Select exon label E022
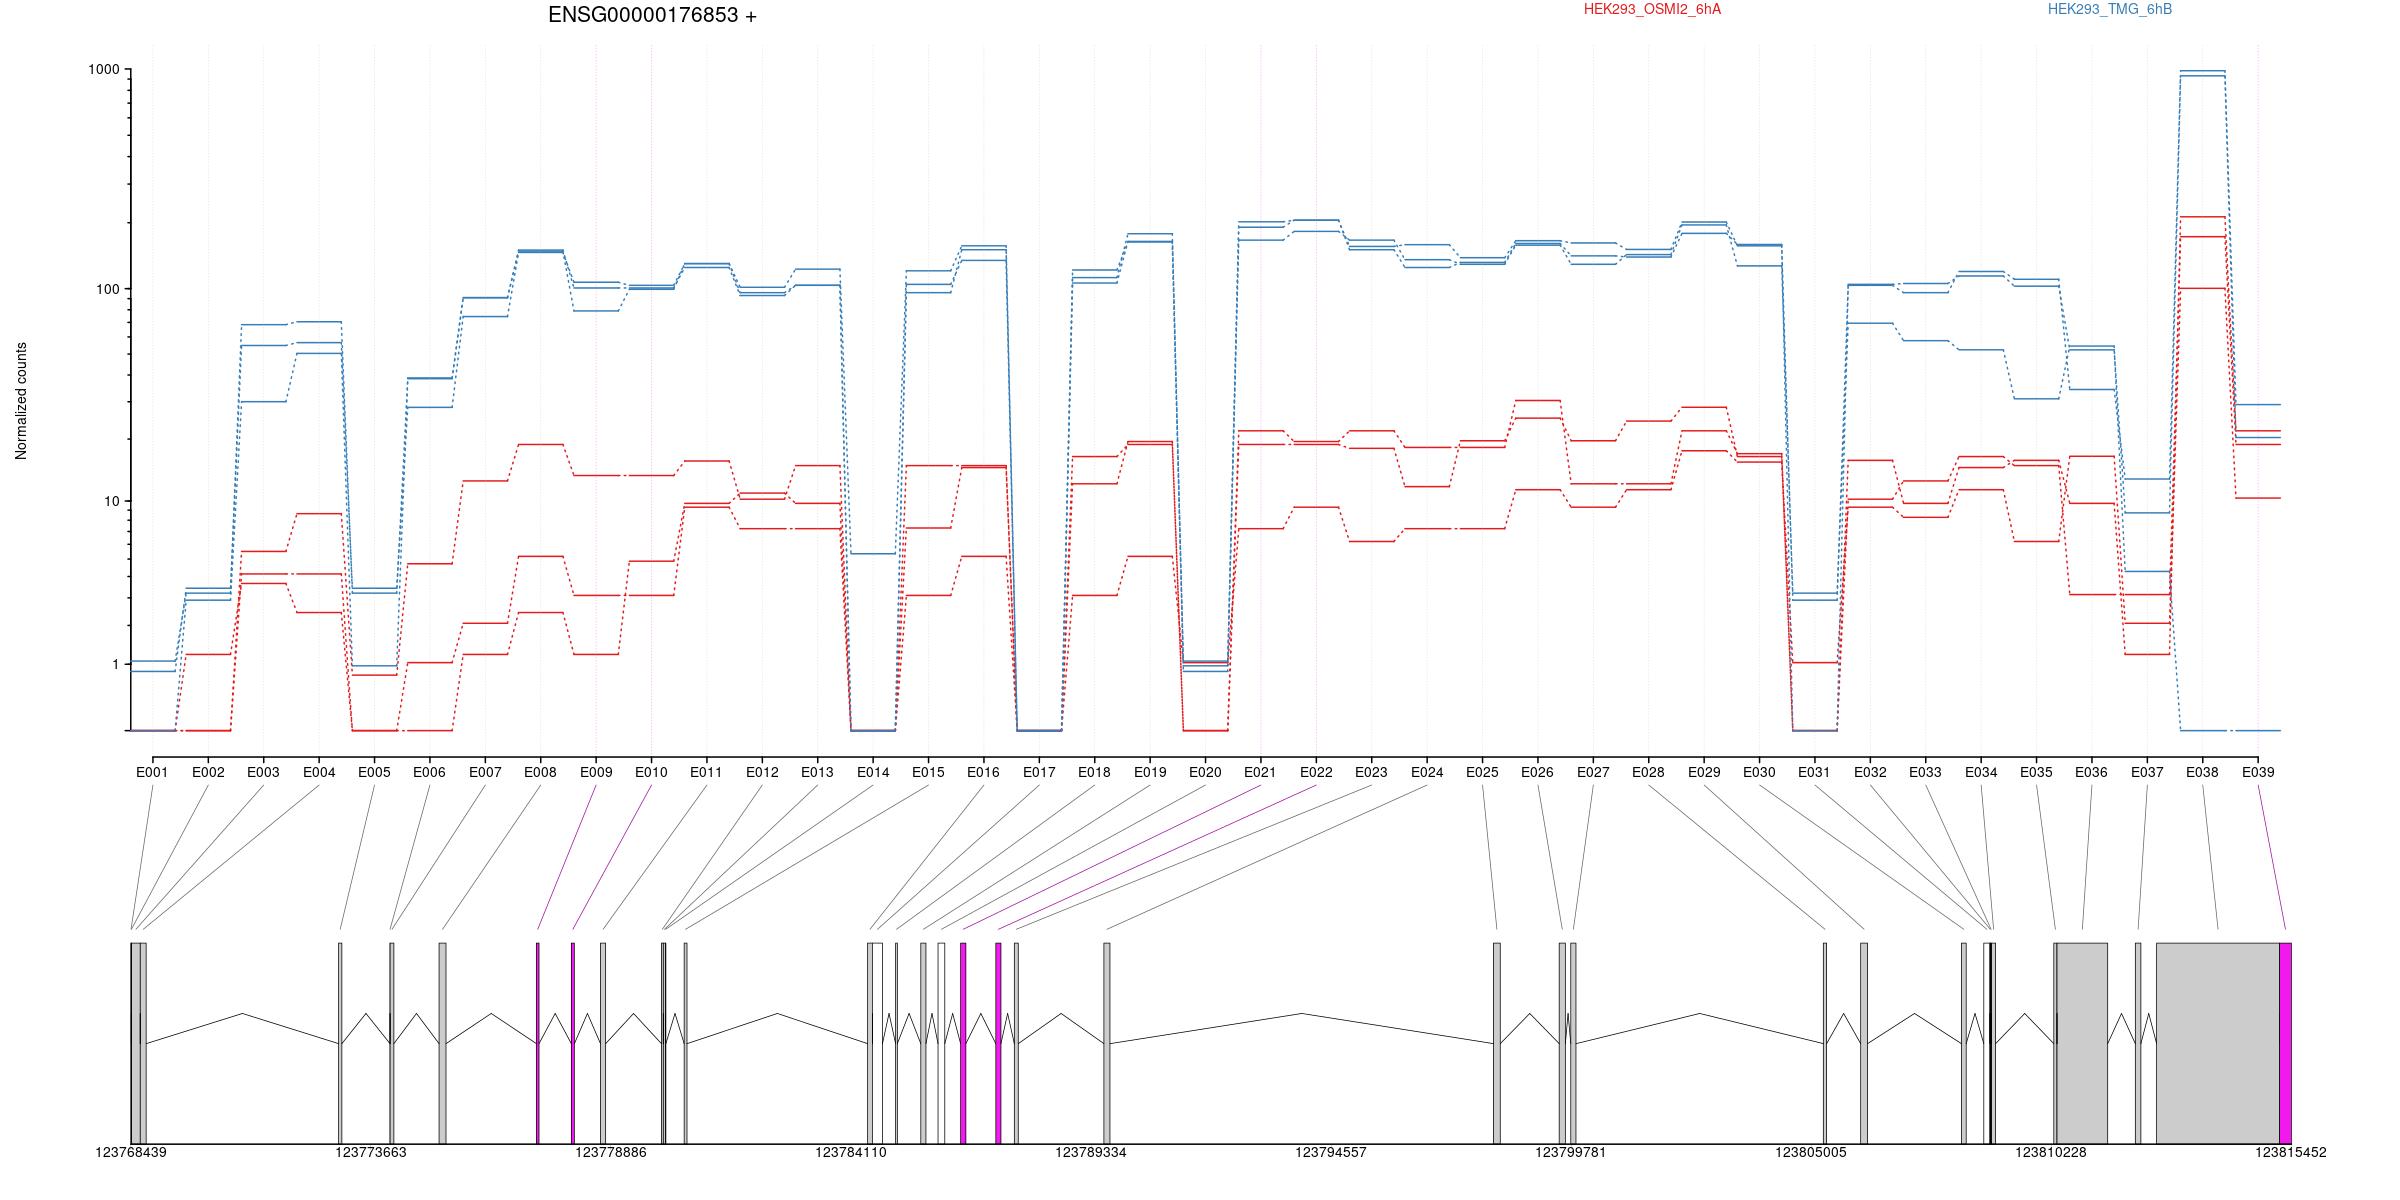 pyautogui.click(x=1316, y=772)
